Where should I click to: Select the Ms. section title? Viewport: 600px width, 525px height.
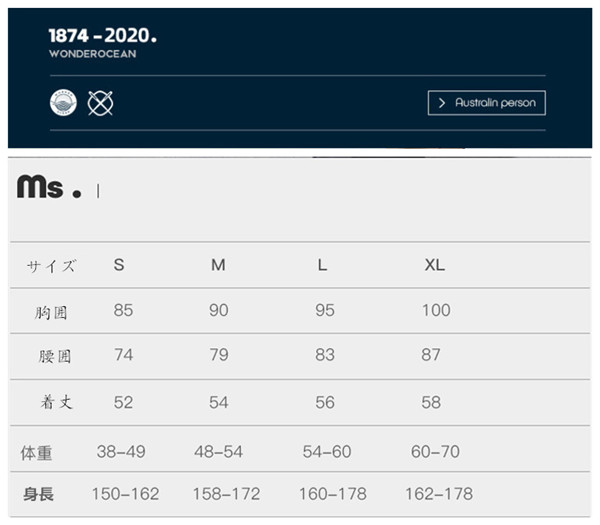coord(49,187)
